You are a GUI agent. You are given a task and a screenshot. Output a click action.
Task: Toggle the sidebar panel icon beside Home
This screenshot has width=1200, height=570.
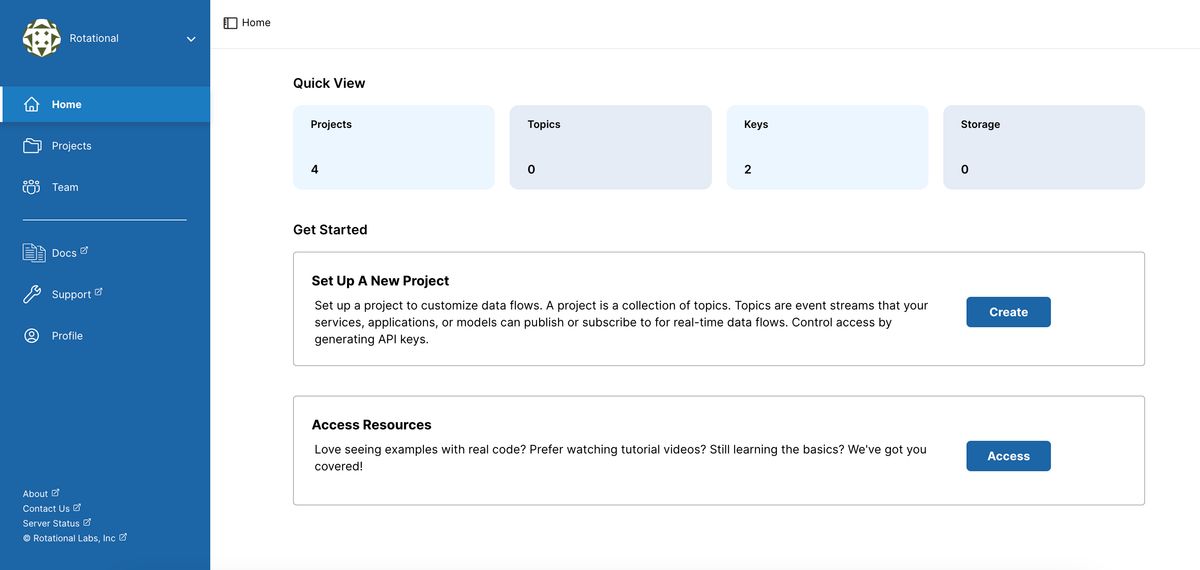click(x=230, y=23)
